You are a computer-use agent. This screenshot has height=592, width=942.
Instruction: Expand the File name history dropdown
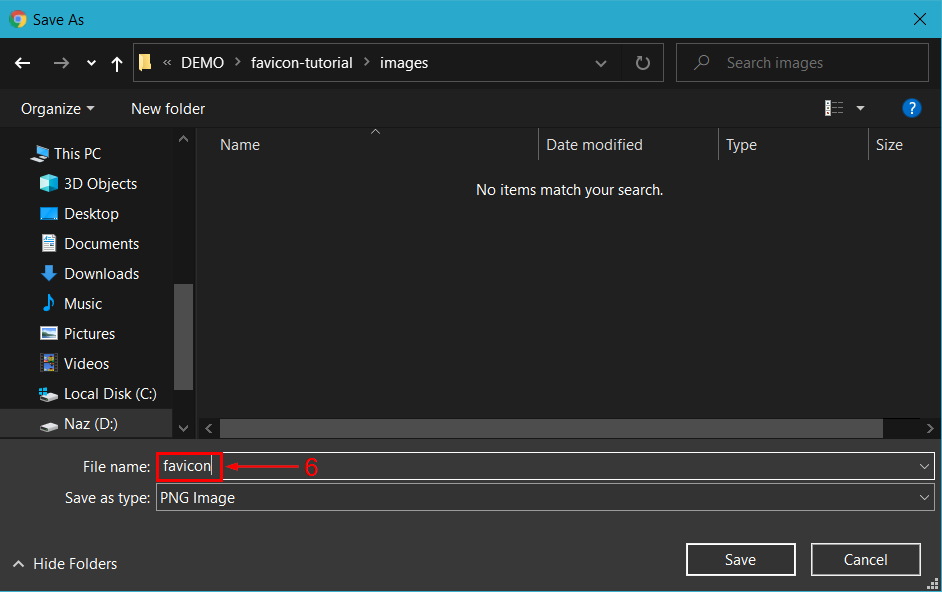coord(924,466)
